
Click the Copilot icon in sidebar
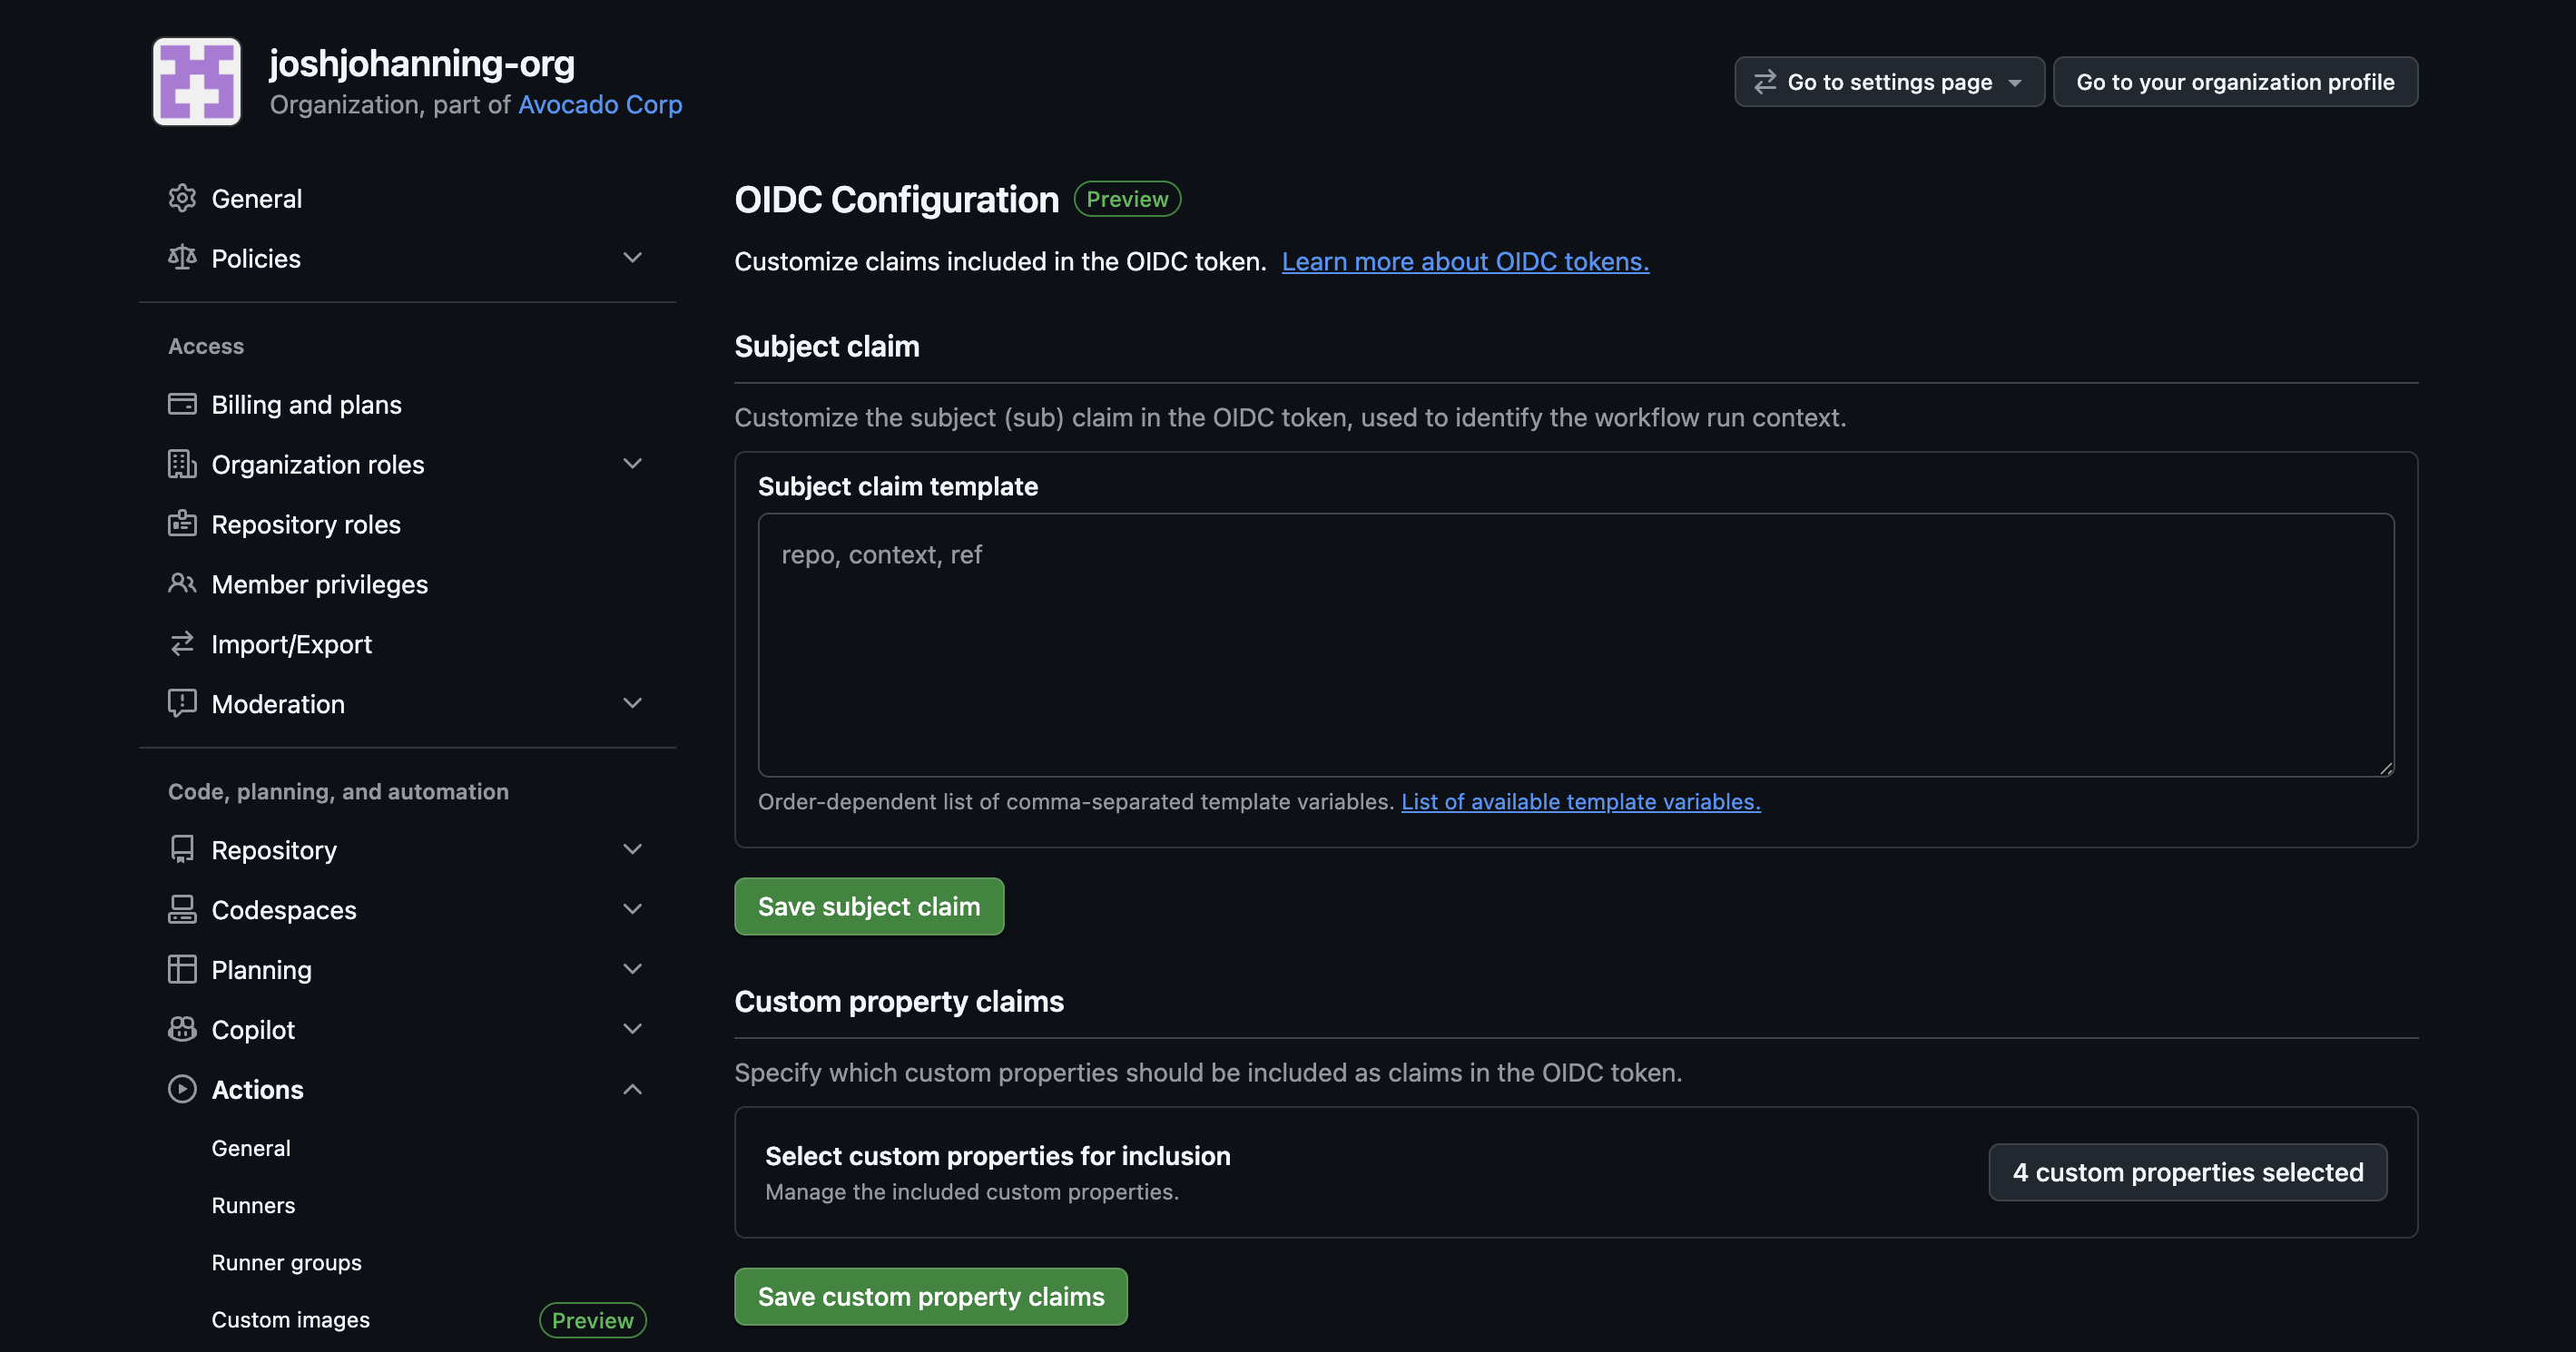pyautogui.click(x=182, y=1029)
